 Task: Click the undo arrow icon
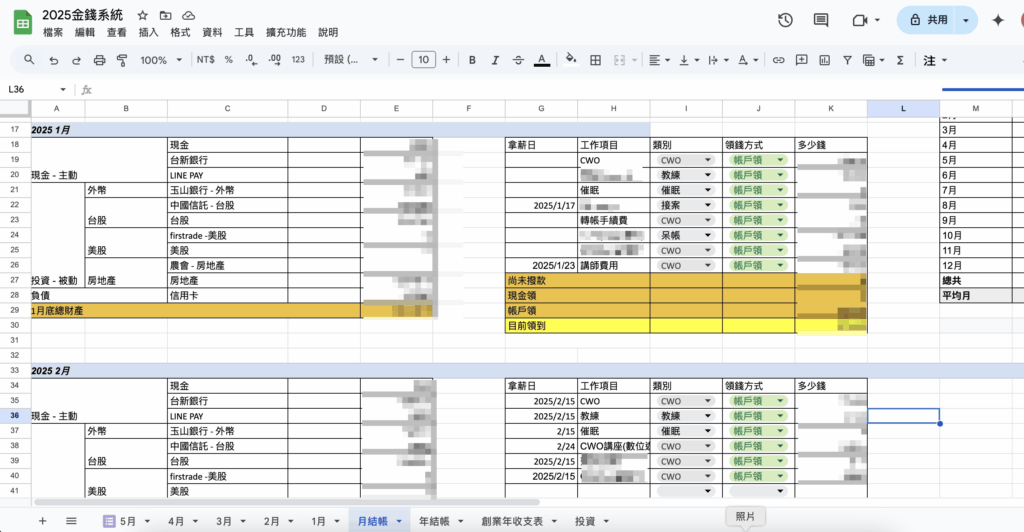[x=53, y=60]
